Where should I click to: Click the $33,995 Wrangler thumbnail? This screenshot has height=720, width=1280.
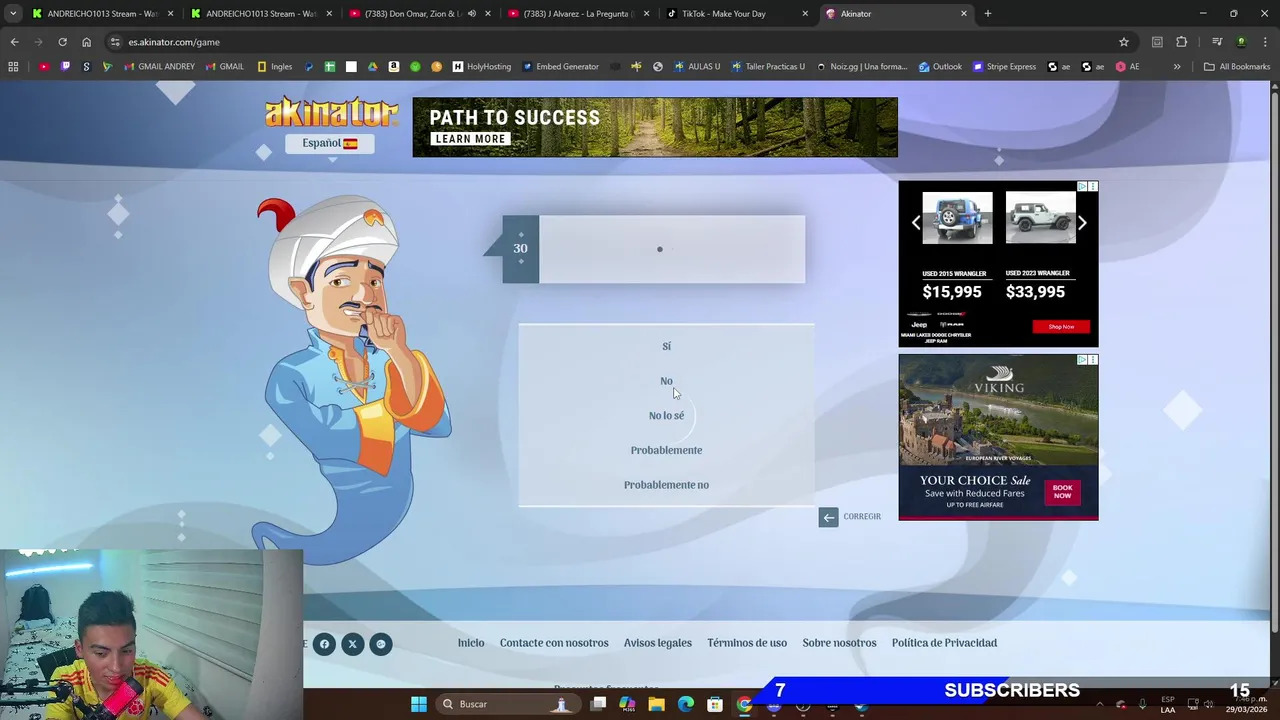pos(1040,218)
